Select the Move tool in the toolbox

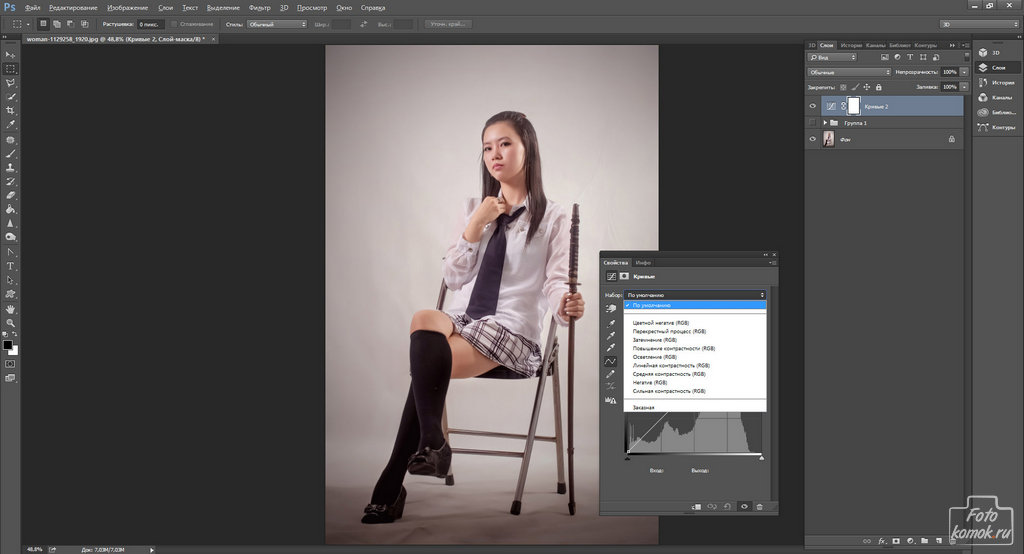(x=10, y=55)
